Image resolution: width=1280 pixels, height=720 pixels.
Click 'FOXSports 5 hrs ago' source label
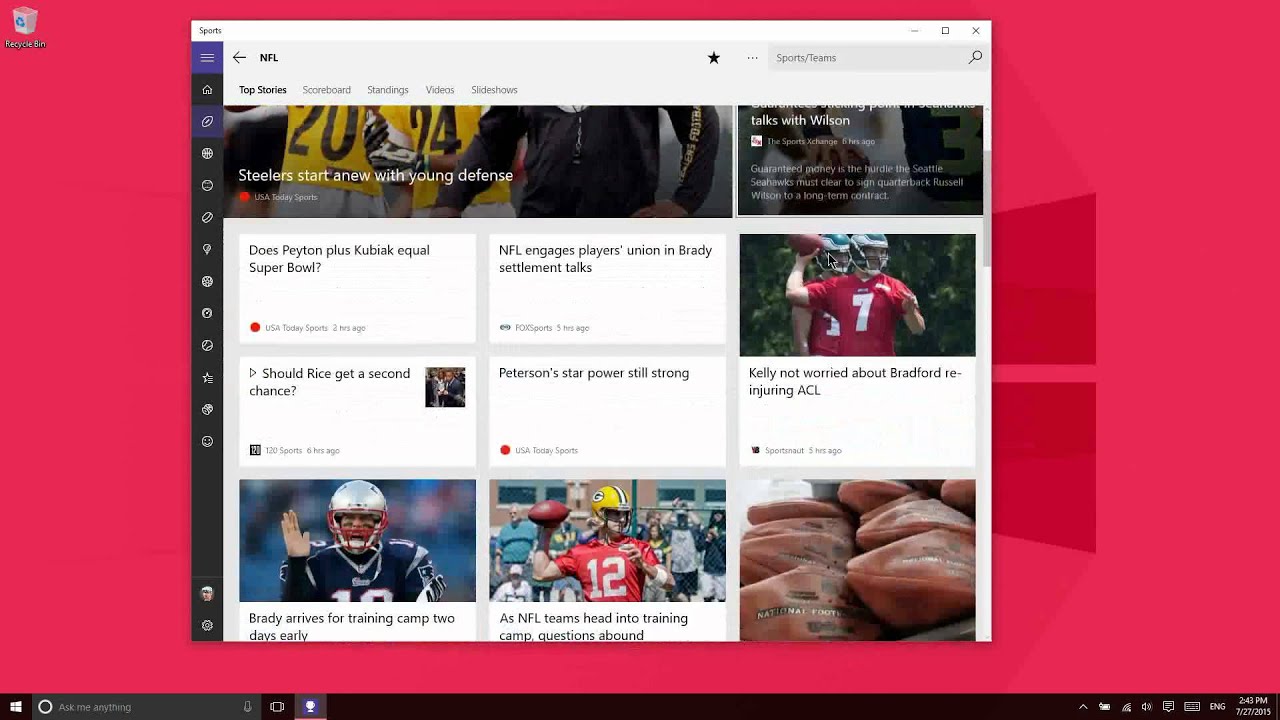pos(544,328)
